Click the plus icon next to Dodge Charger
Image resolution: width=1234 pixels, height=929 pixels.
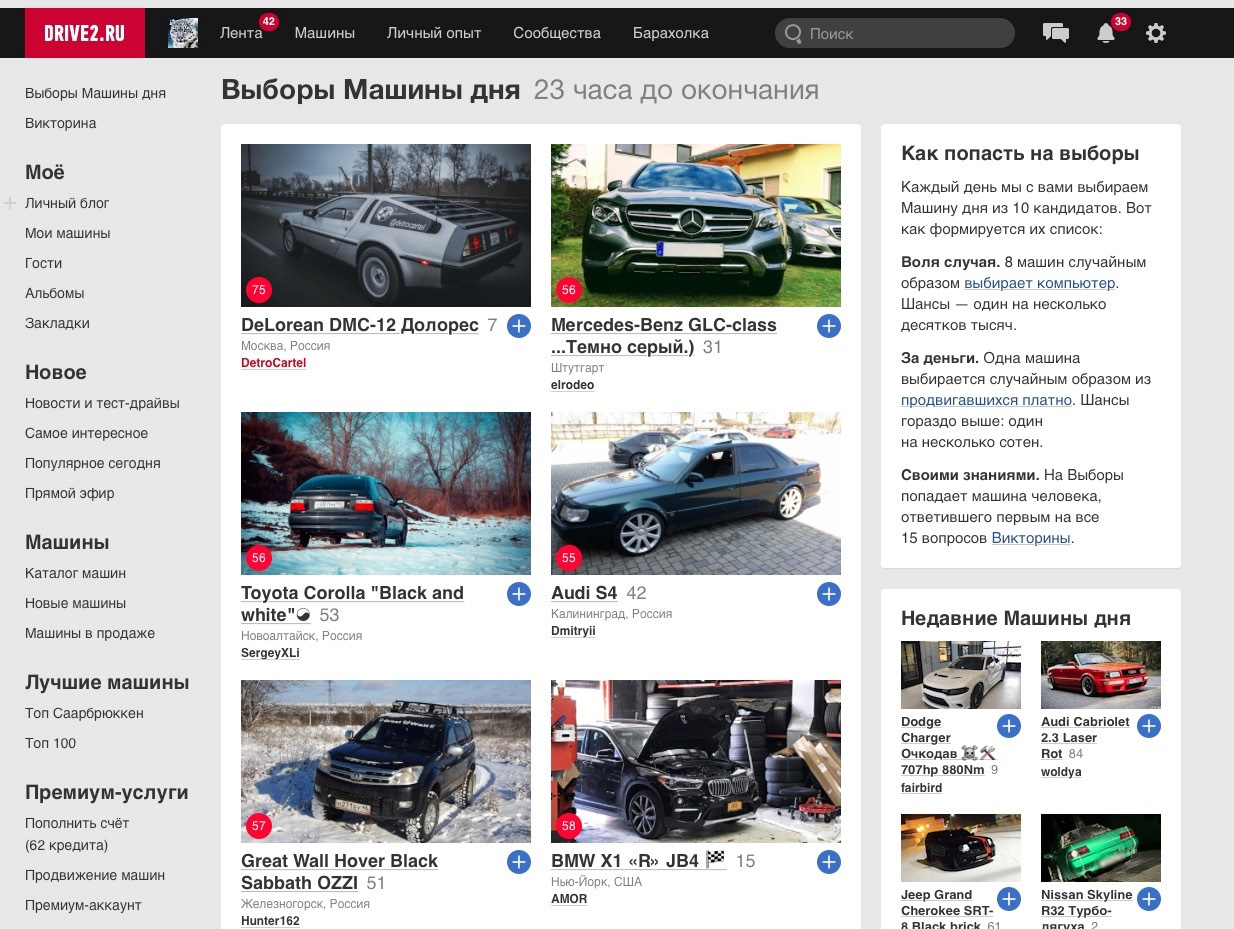[x=1009, y=726]
